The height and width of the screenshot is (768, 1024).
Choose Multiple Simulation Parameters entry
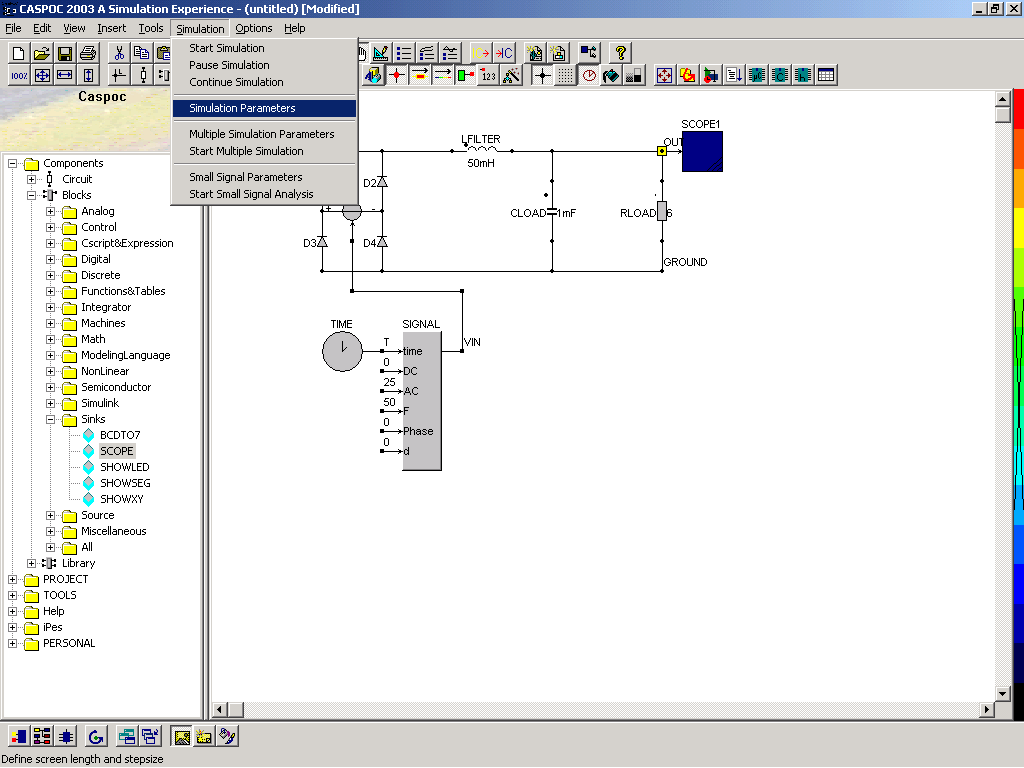264,134
